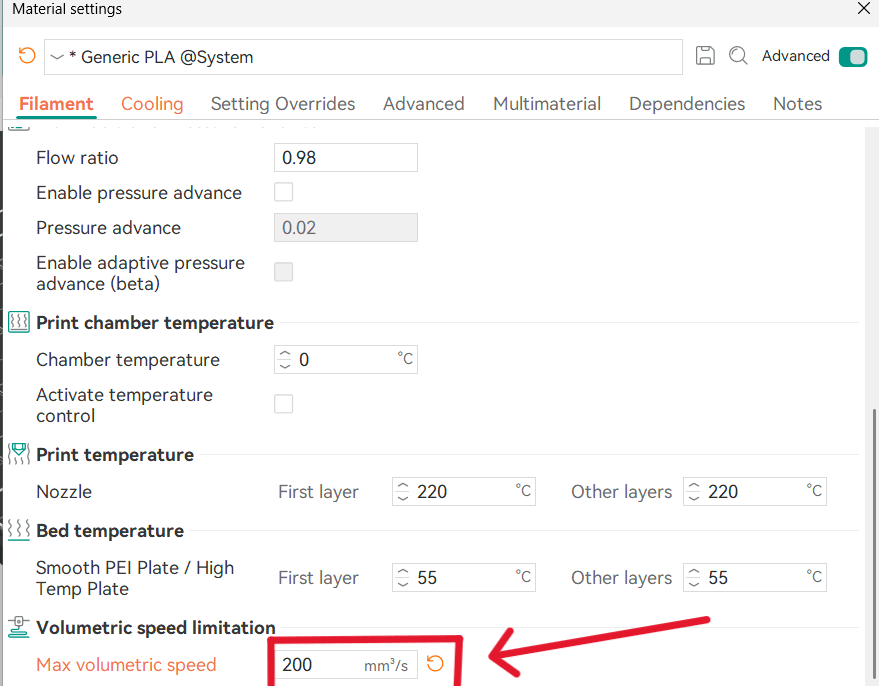Click the reset preset arrow icon
Screen dimensions: 879x686
pyautogui.click(x=27, y=56)
